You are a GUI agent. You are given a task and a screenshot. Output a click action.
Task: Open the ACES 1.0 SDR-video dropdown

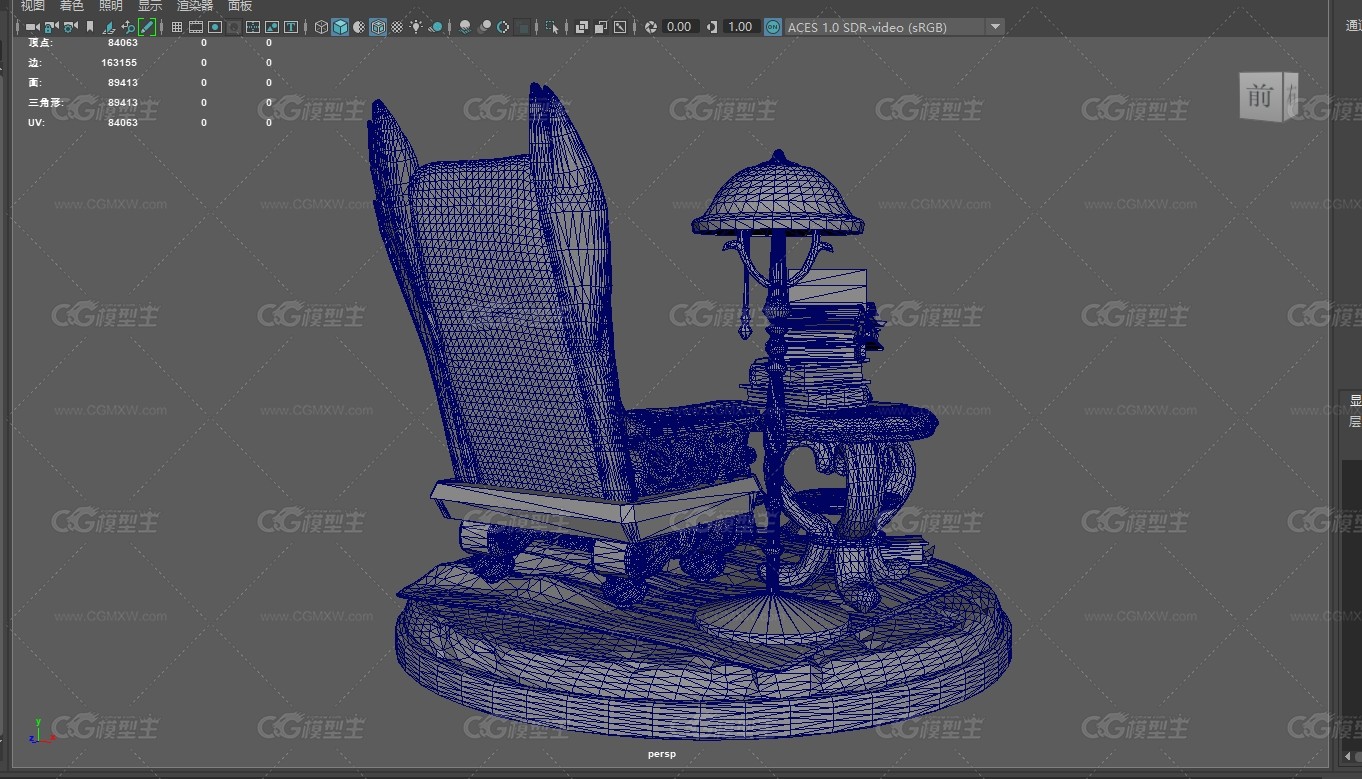(894, 27)
